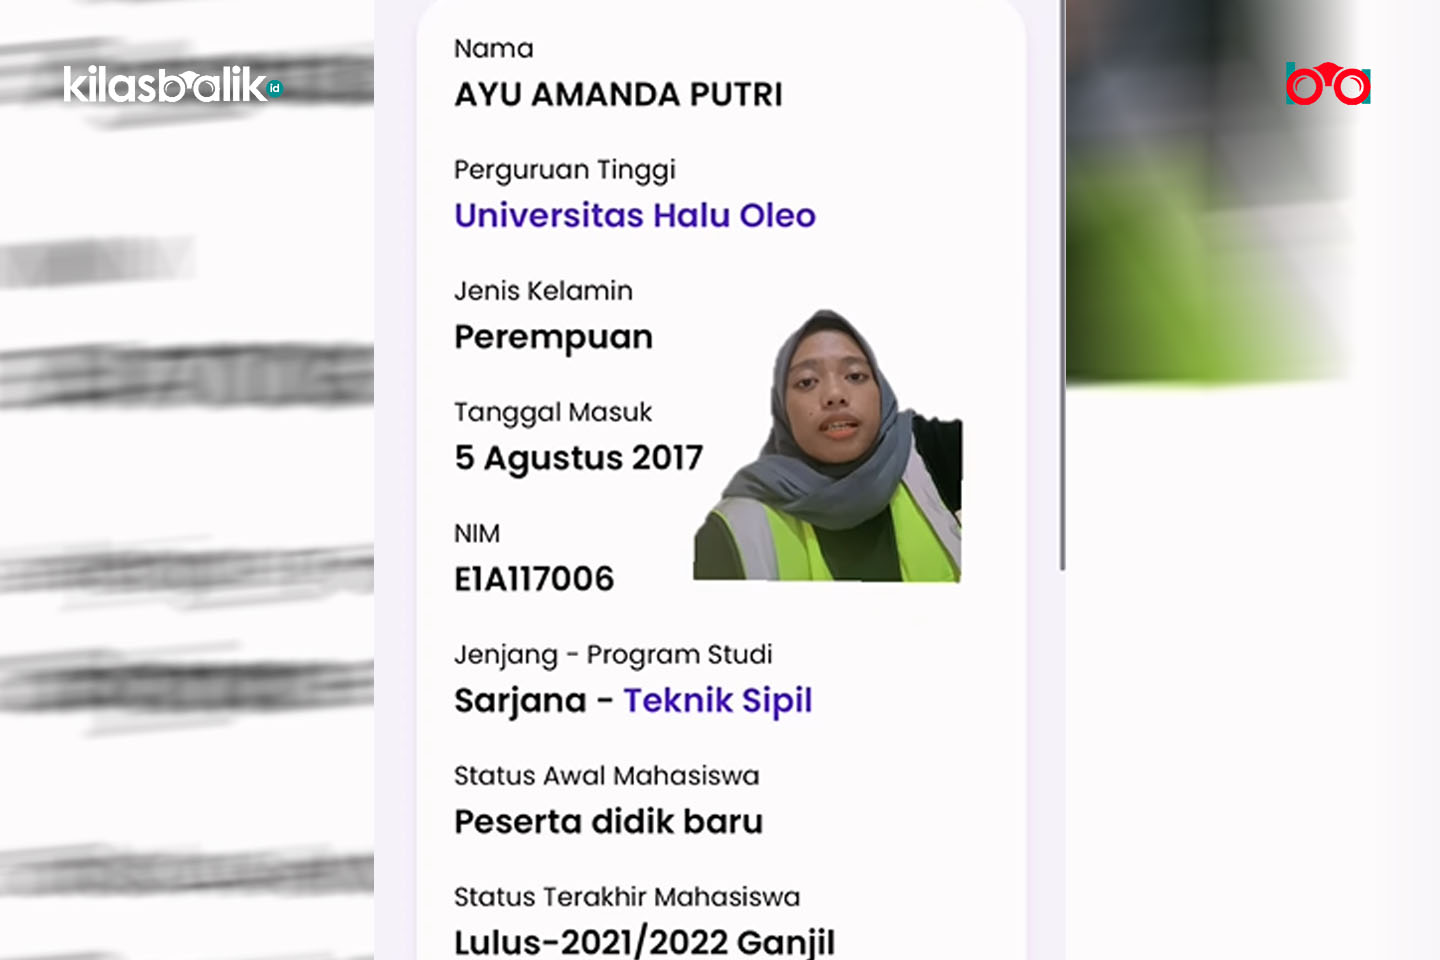The width and height of the screenshot is (1440, 960).
Task: Click the Sarjana degree level text
Action: pos(520,701)
